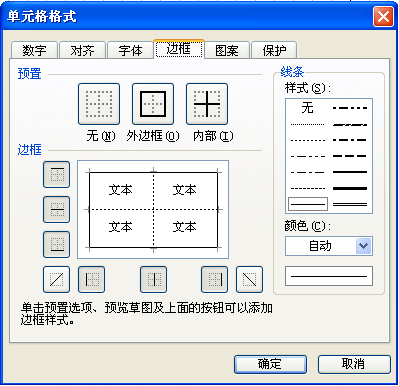Add diagonal down border line
399x386 pixels.
249,279
